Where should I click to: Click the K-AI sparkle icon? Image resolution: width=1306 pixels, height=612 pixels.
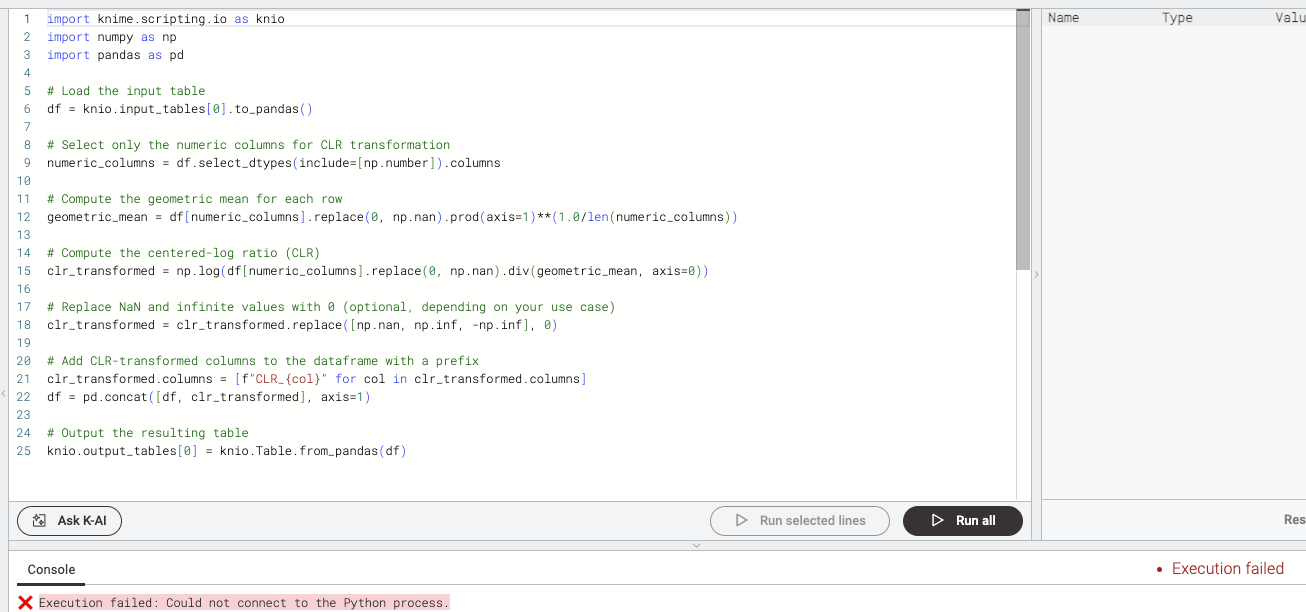click(40, 521)
